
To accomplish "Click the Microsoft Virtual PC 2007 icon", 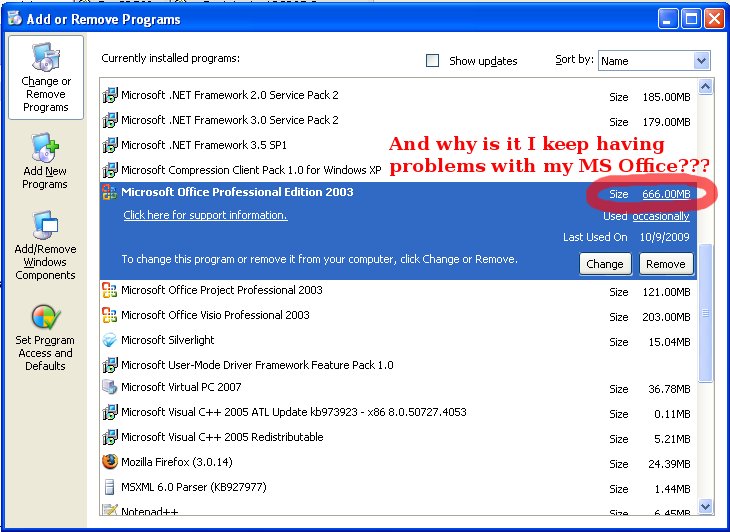I will pos(110,388).
